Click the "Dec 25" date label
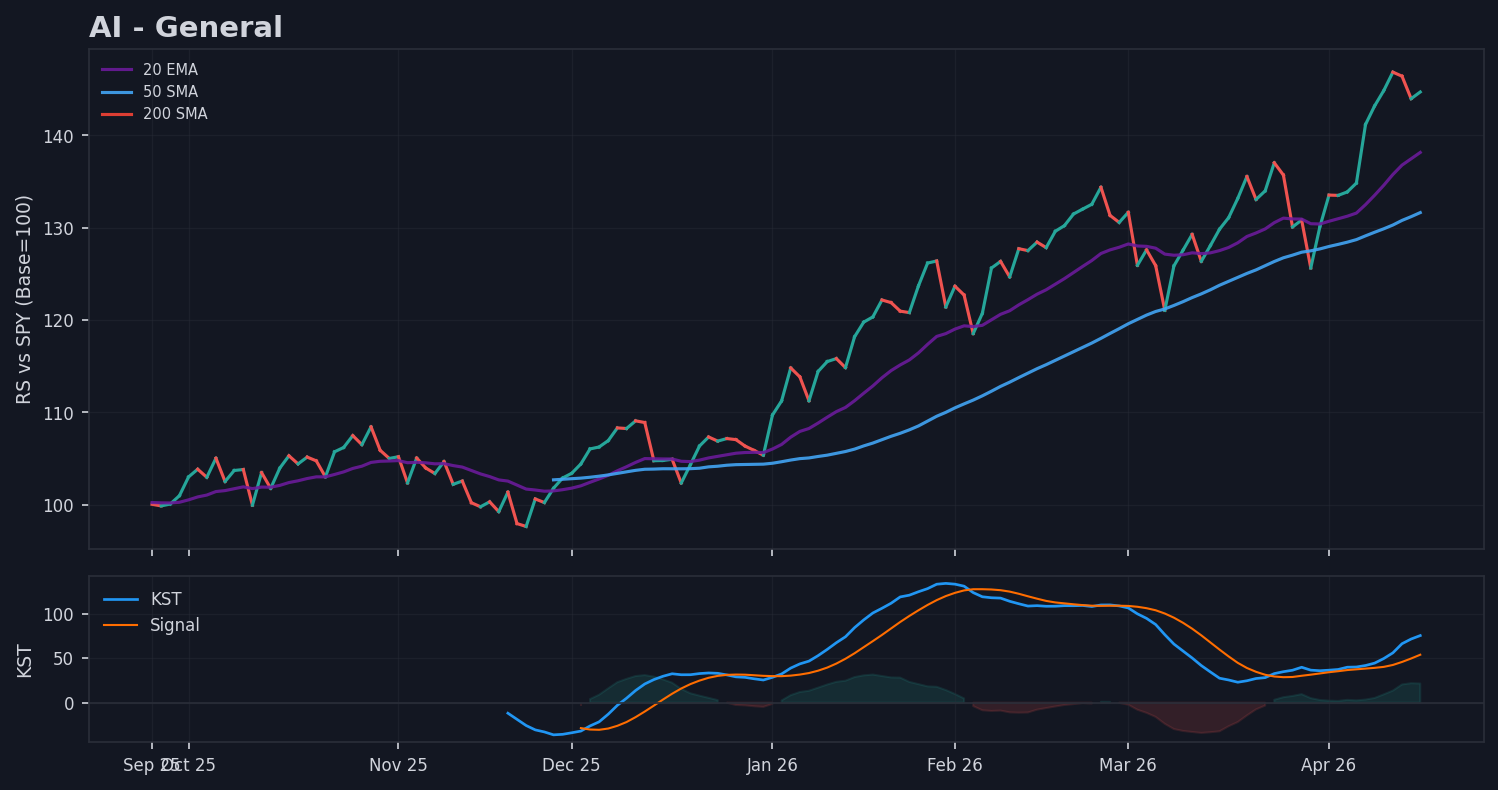This screenshot has height=790, width=1498. point(571,766)
